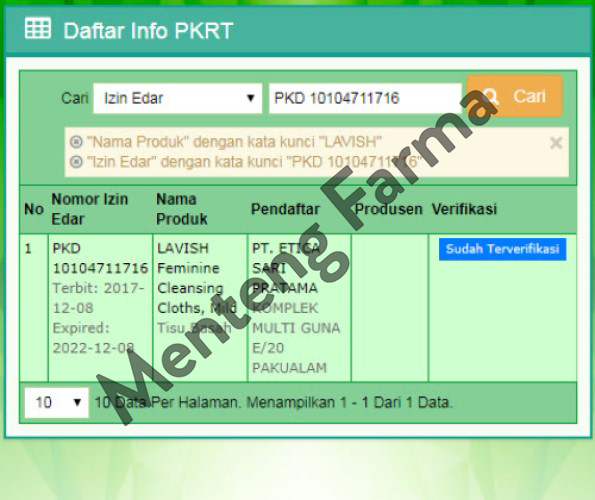595x500 pixels.
Task: Click the table grid icon beside Daftar Info PKRT
Action: pyautogui.click(x=38, y=28)
